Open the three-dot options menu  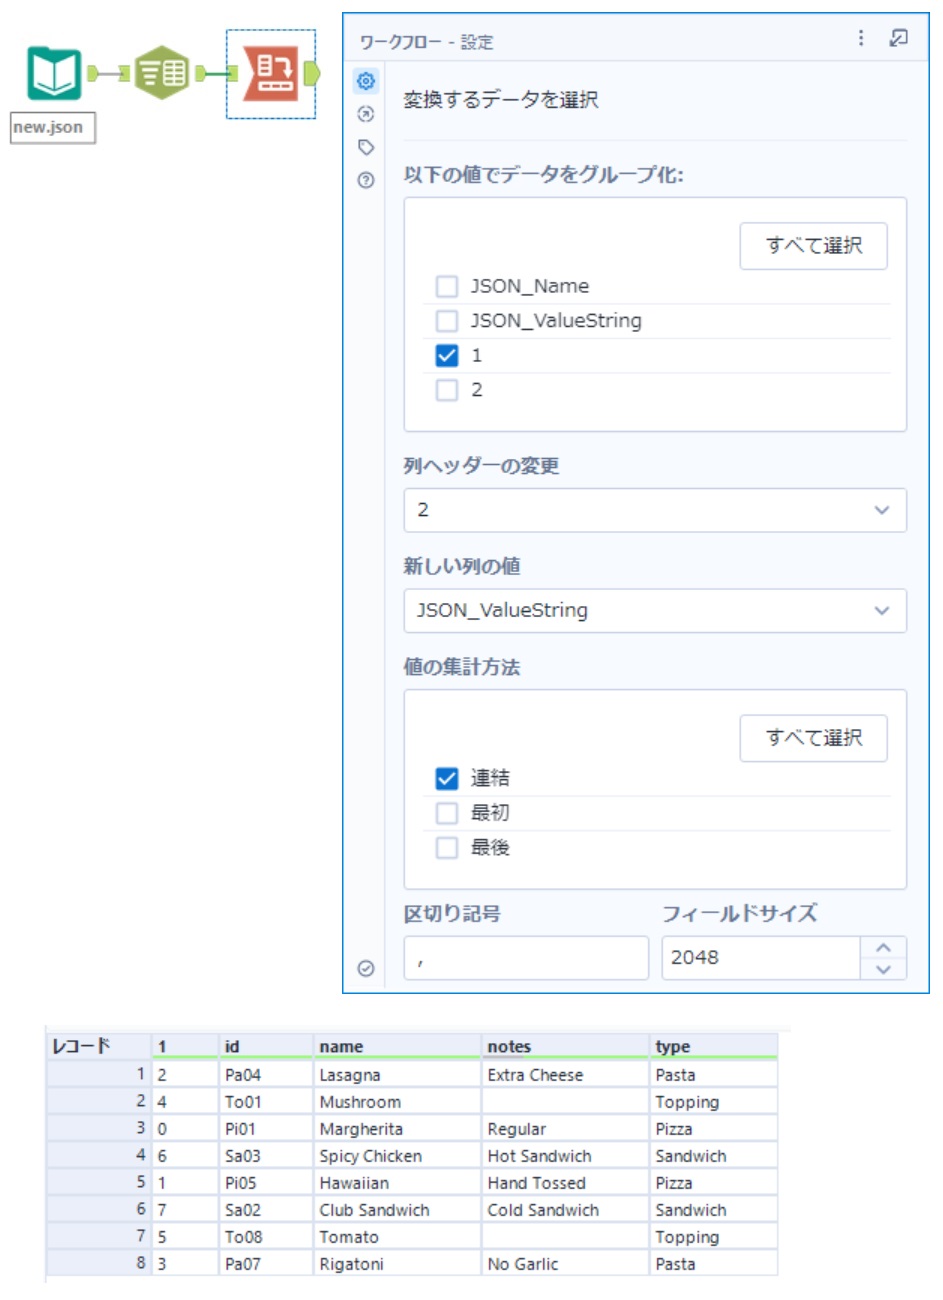click(861, 38)
